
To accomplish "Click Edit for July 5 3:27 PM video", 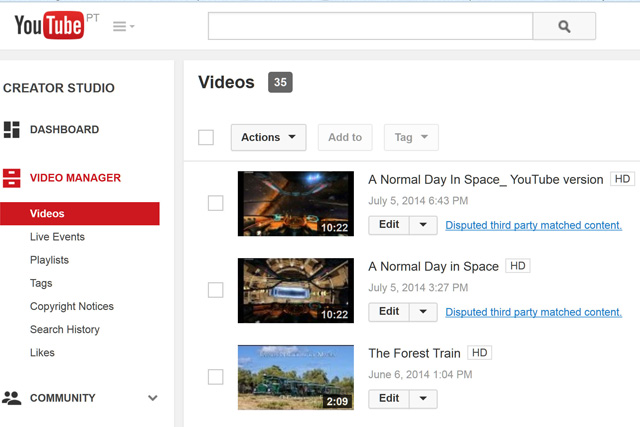I will pyautogui.click(x=389, y=312).
